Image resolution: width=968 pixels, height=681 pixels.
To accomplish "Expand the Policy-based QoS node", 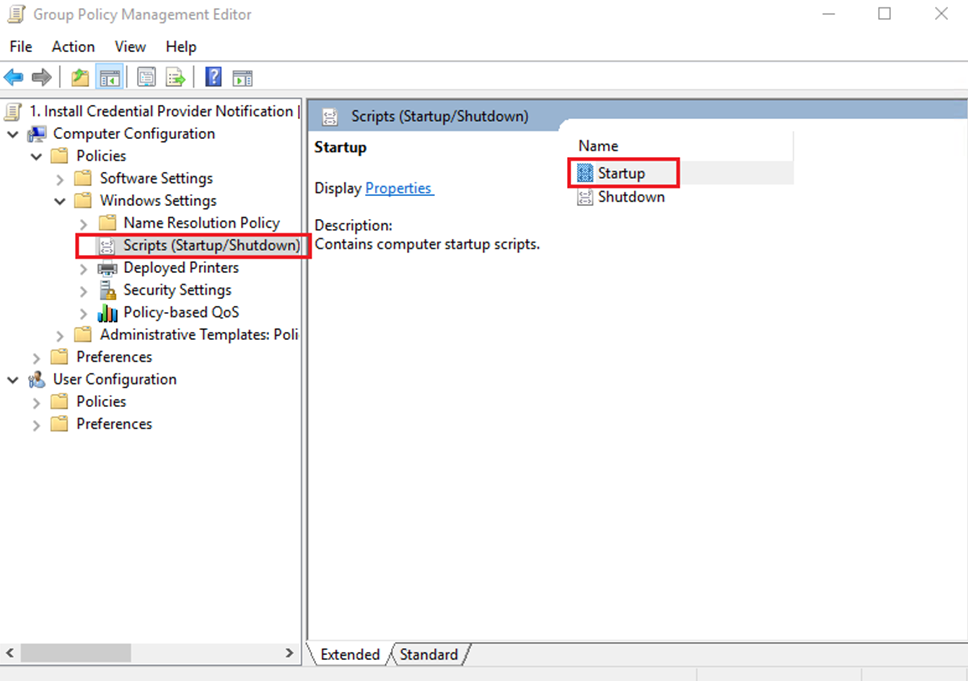I will coord(84,314).
